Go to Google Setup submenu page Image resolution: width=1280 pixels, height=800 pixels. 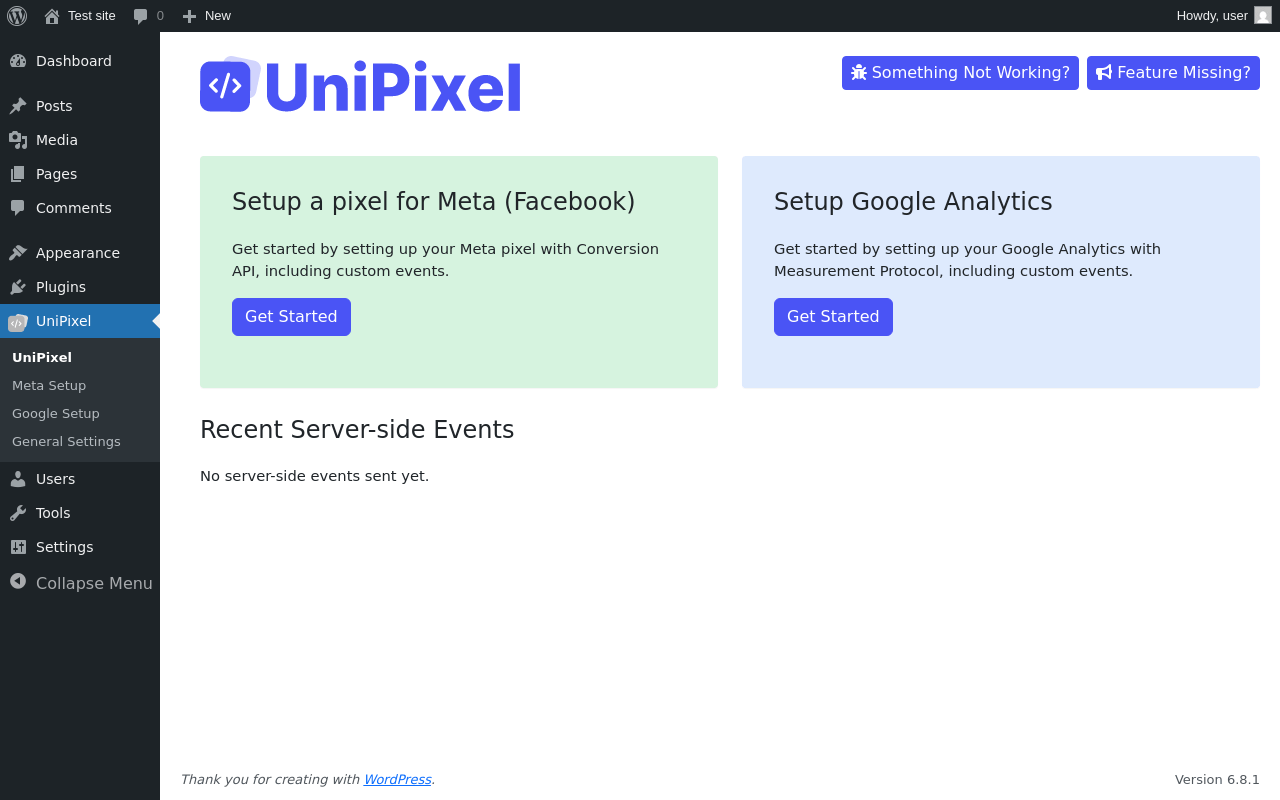click(x=56, y=413)
